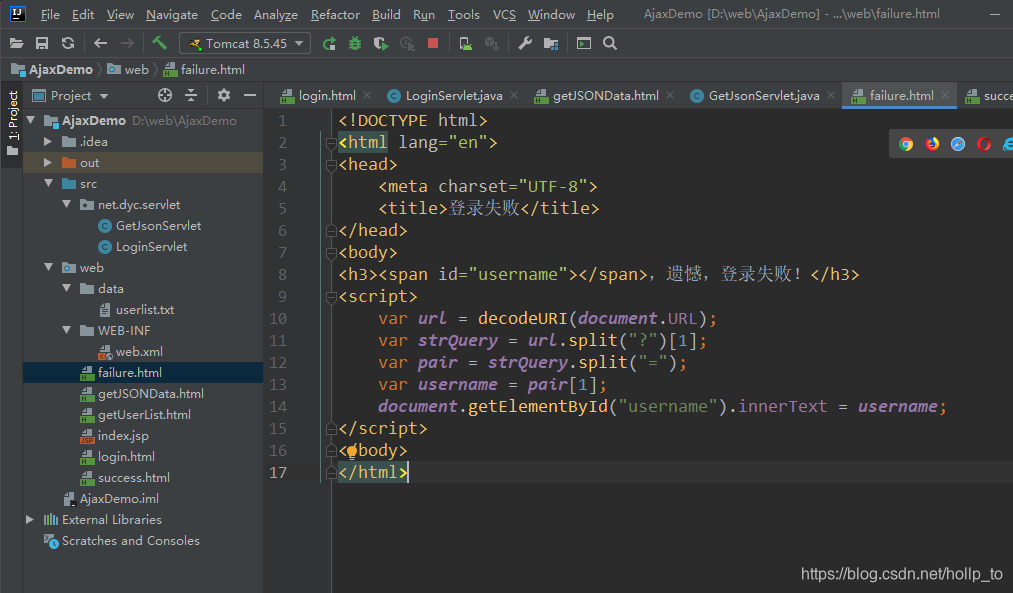1013x593 pixels.
Task: Click the Collapse All icon in Project panel
Action: click(x=191, y=96)
